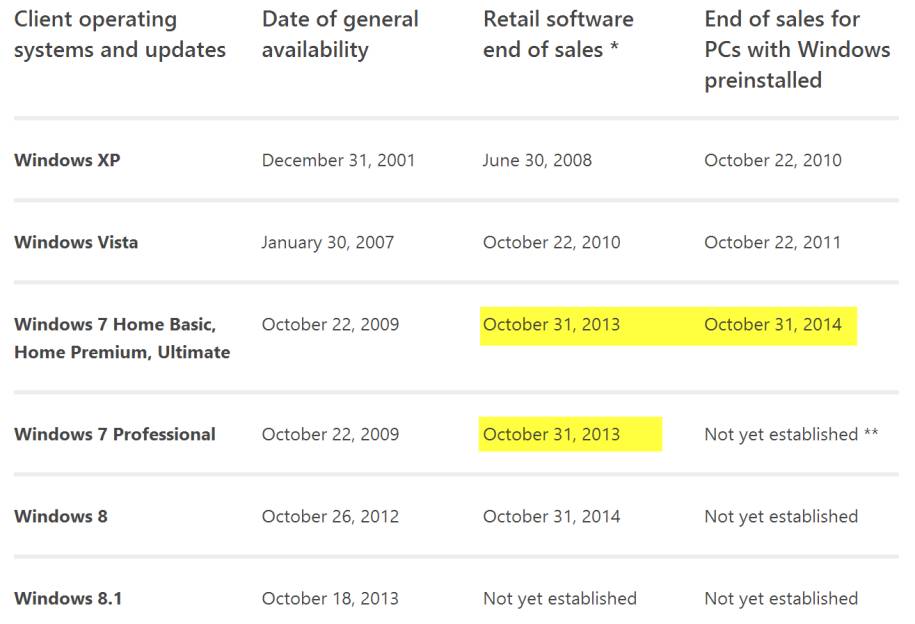
Task: Click Windows XP date December 31, 2001
Action: (x=338, y=160)
